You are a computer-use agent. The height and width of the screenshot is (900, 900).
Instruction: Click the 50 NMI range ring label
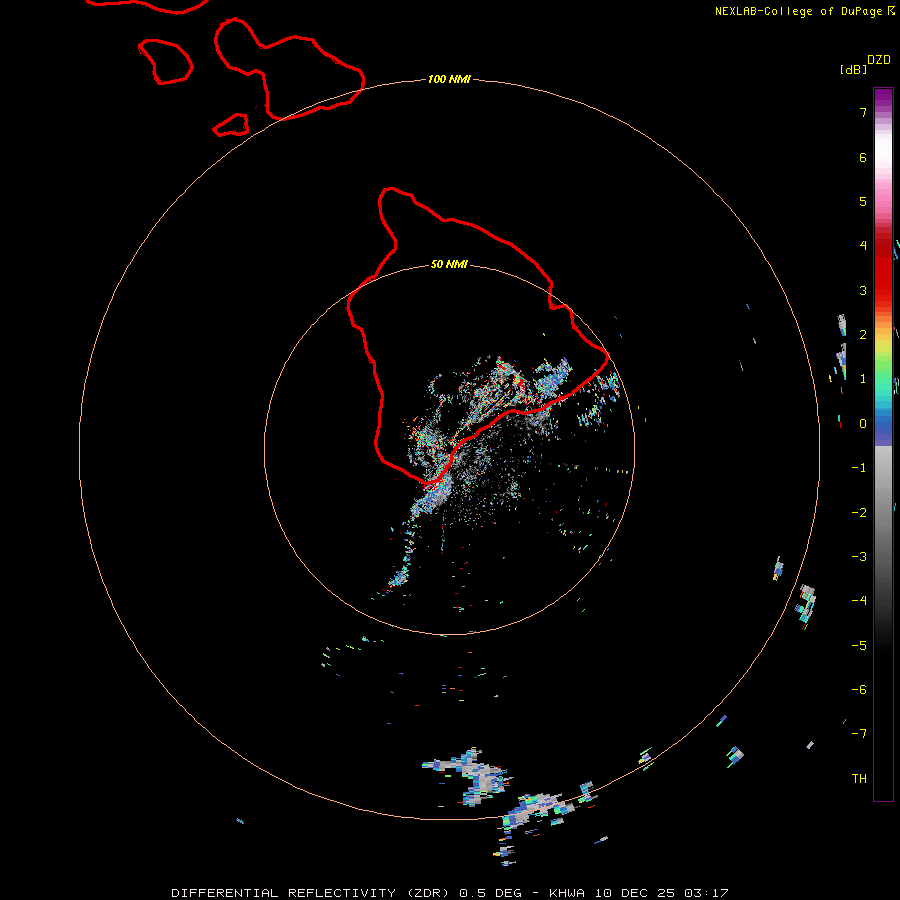449,264
